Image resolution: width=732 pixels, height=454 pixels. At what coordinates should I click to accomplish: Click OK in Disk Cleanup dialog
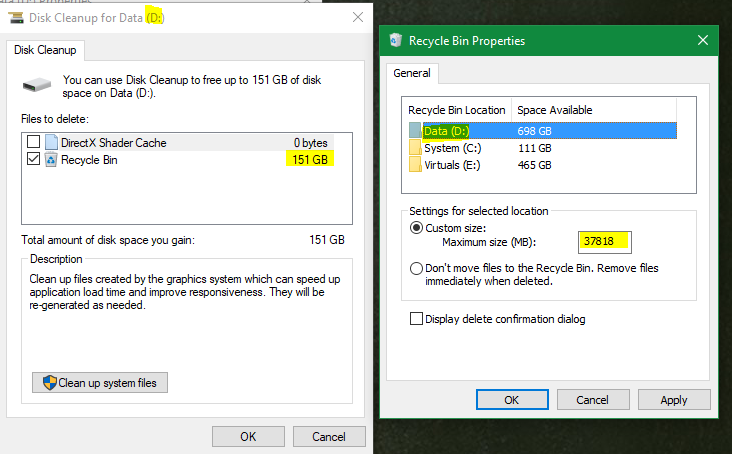click(248, 437)
